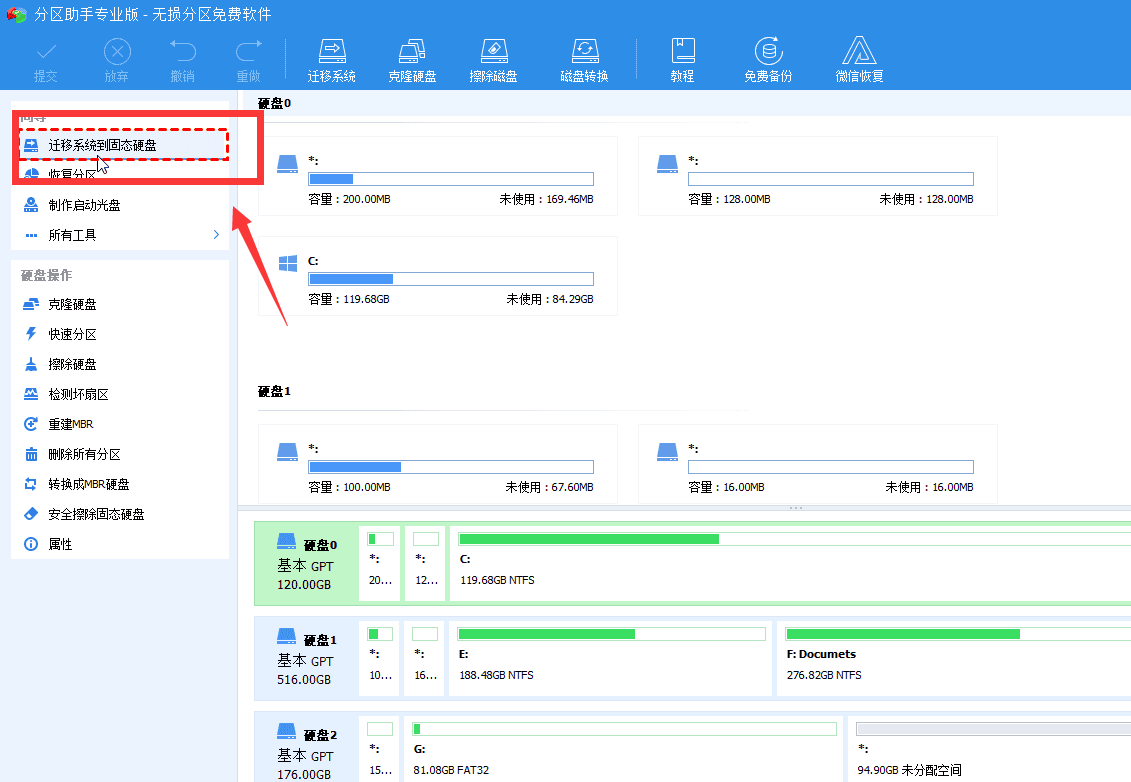Select C: 119.68GB NTFS block in disk map

791,563
